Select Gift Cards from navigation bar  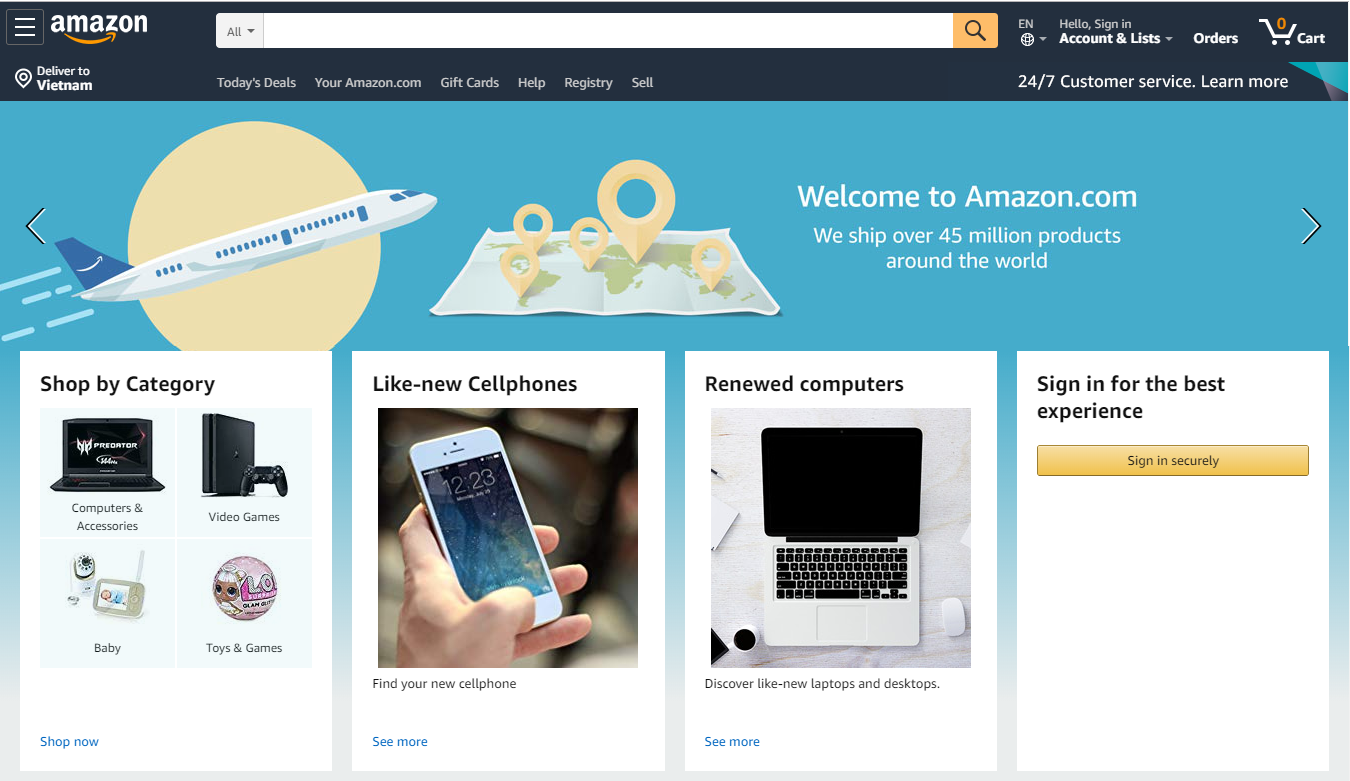[469, 83]
